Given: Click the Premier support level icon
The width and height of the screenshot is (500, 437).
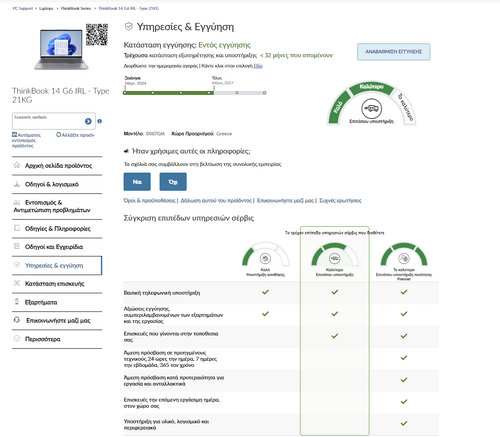Looking at the screenshot, I should [404, 258].
